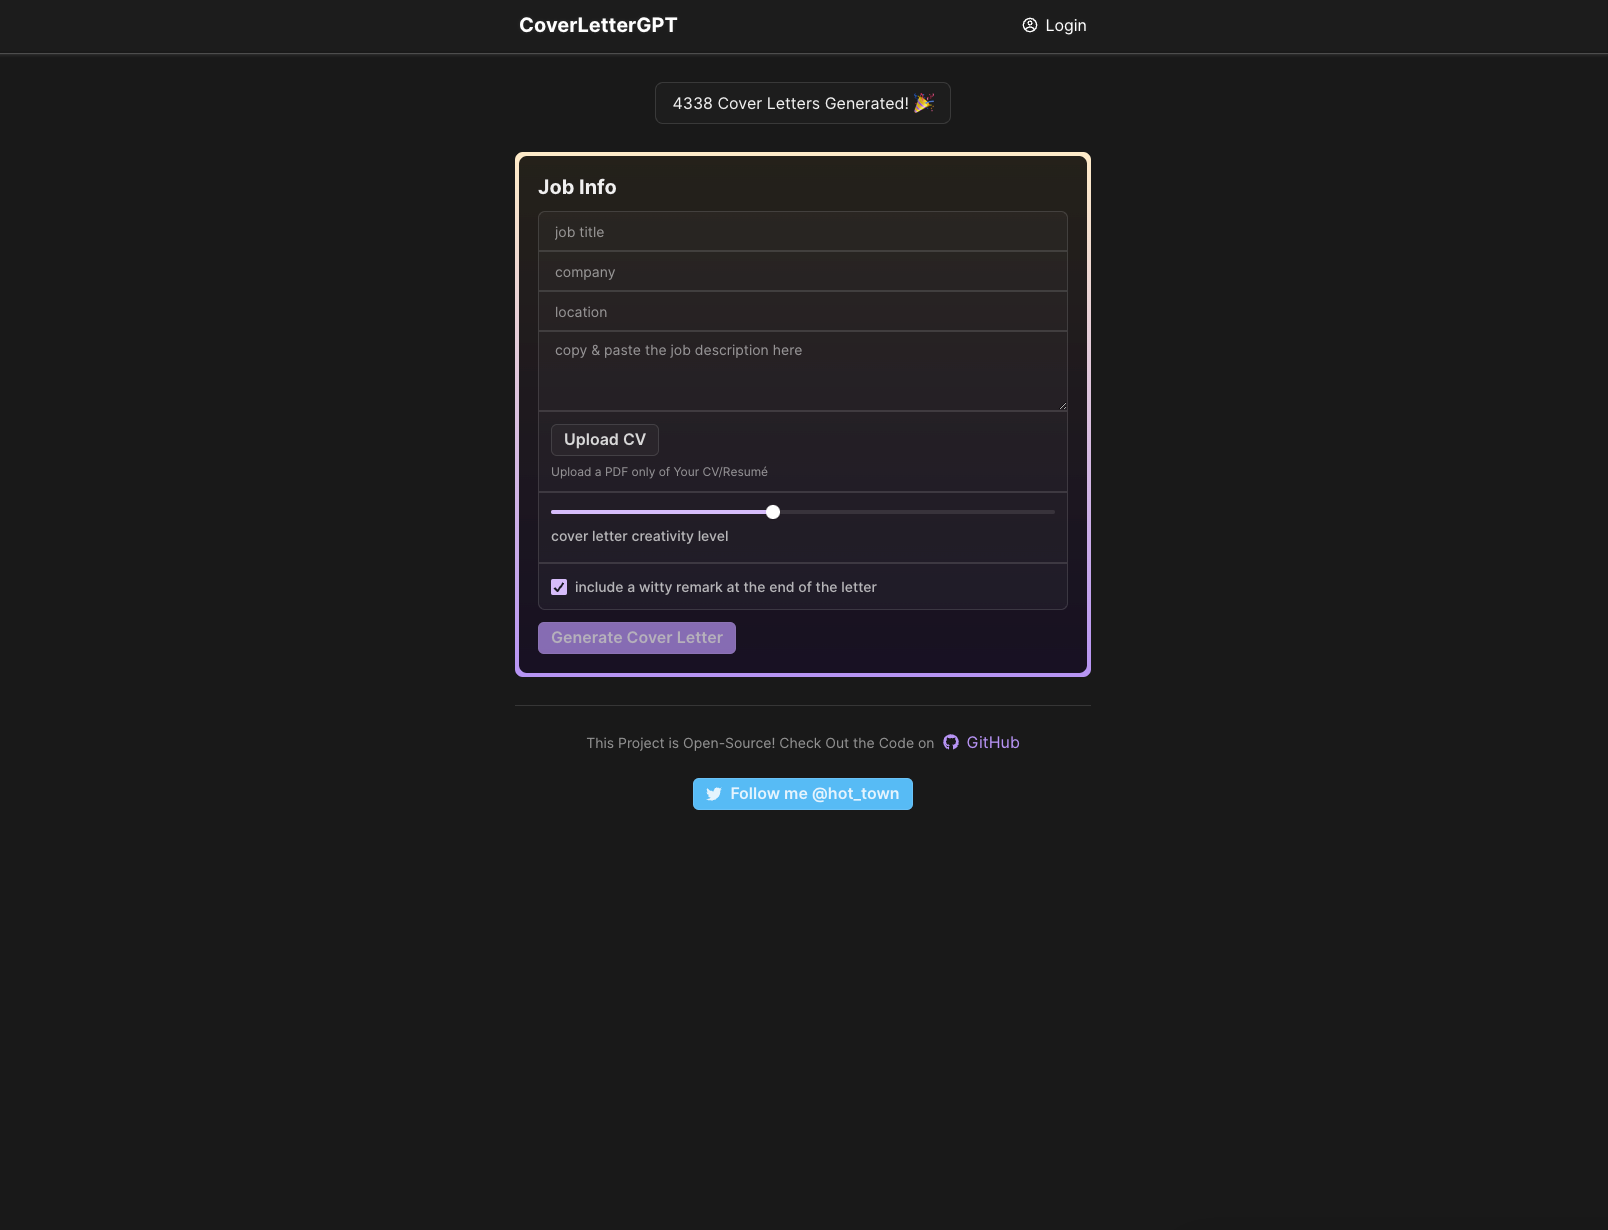Click the Generate Cover Letter button
Viewport: 1608px width, 1230px height.
[637, 638]
